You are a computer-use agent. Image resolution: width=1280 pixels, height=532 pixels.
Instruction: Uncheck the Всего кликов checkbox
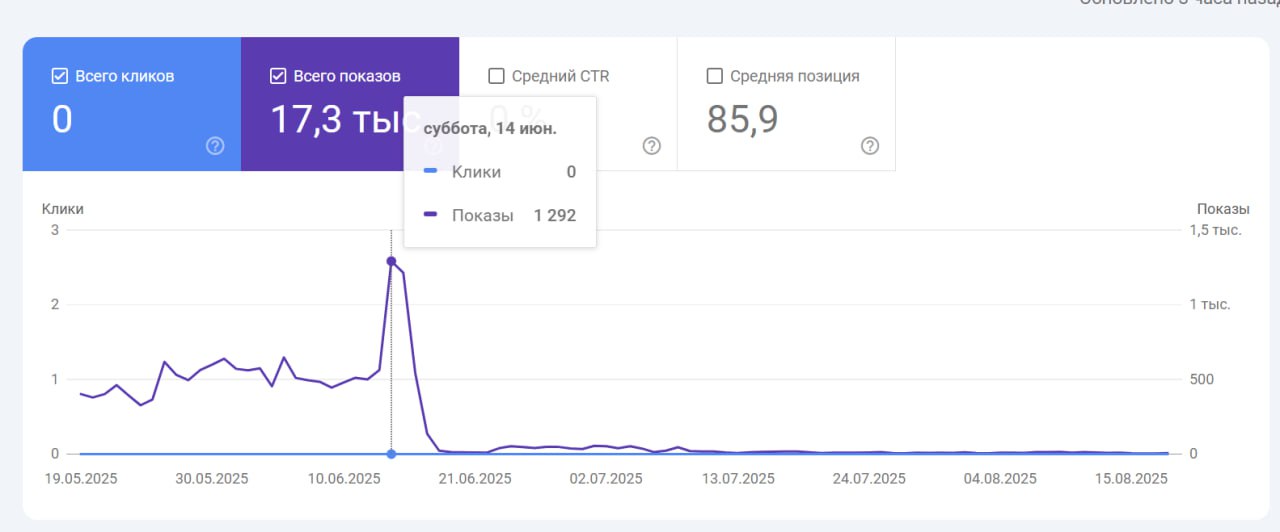[x=60, y=76]
